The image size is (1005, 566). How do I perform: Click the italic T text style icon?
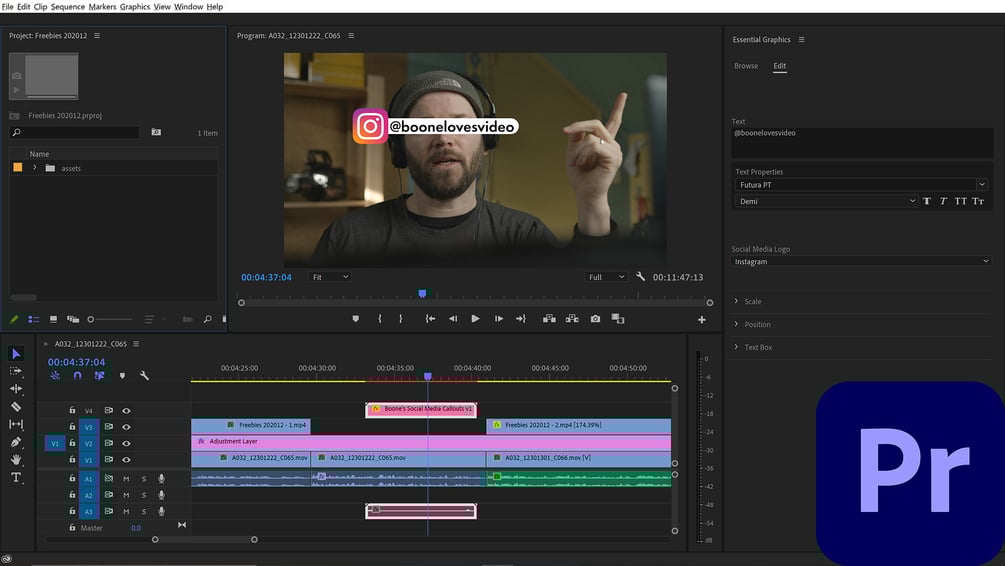[943, 201]
